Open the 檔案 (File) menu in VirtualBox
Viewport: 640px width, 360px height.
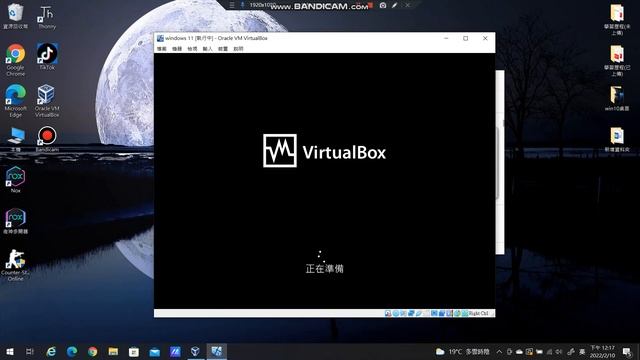[162, 49]
